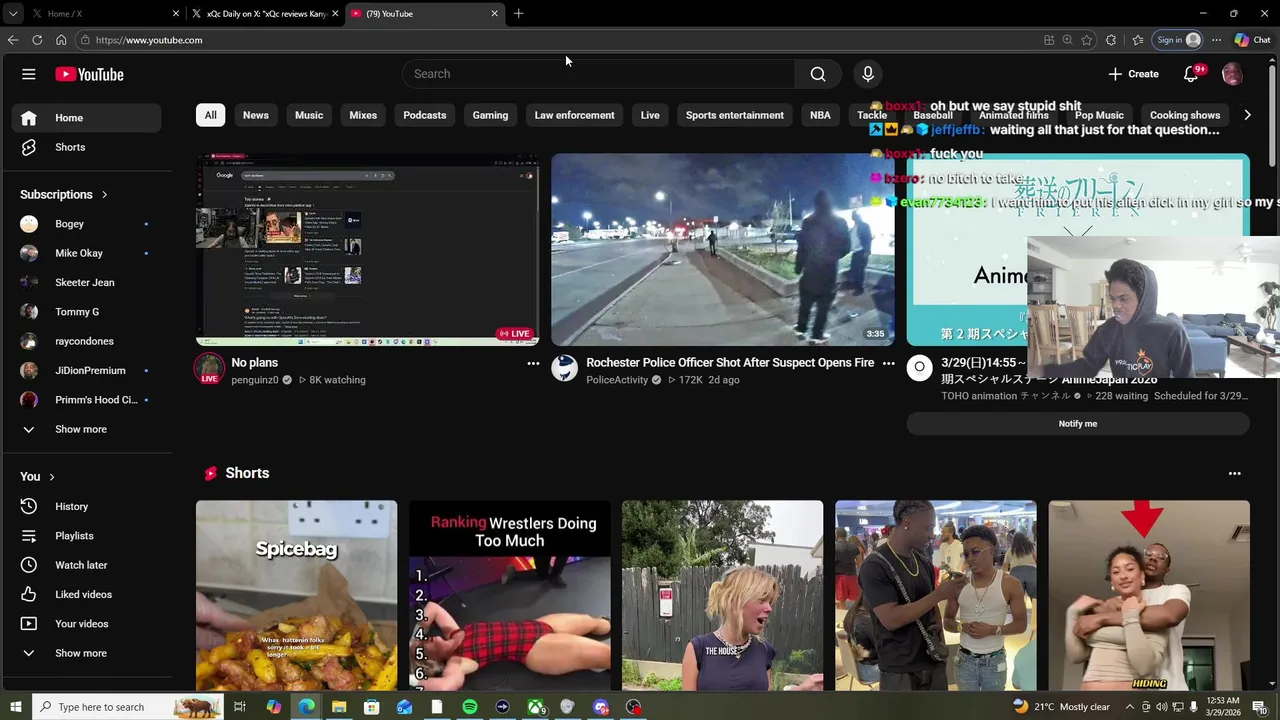Open the Skeeter Jean channel subscription
The image size is (1280, 720).
click(86, 282)
